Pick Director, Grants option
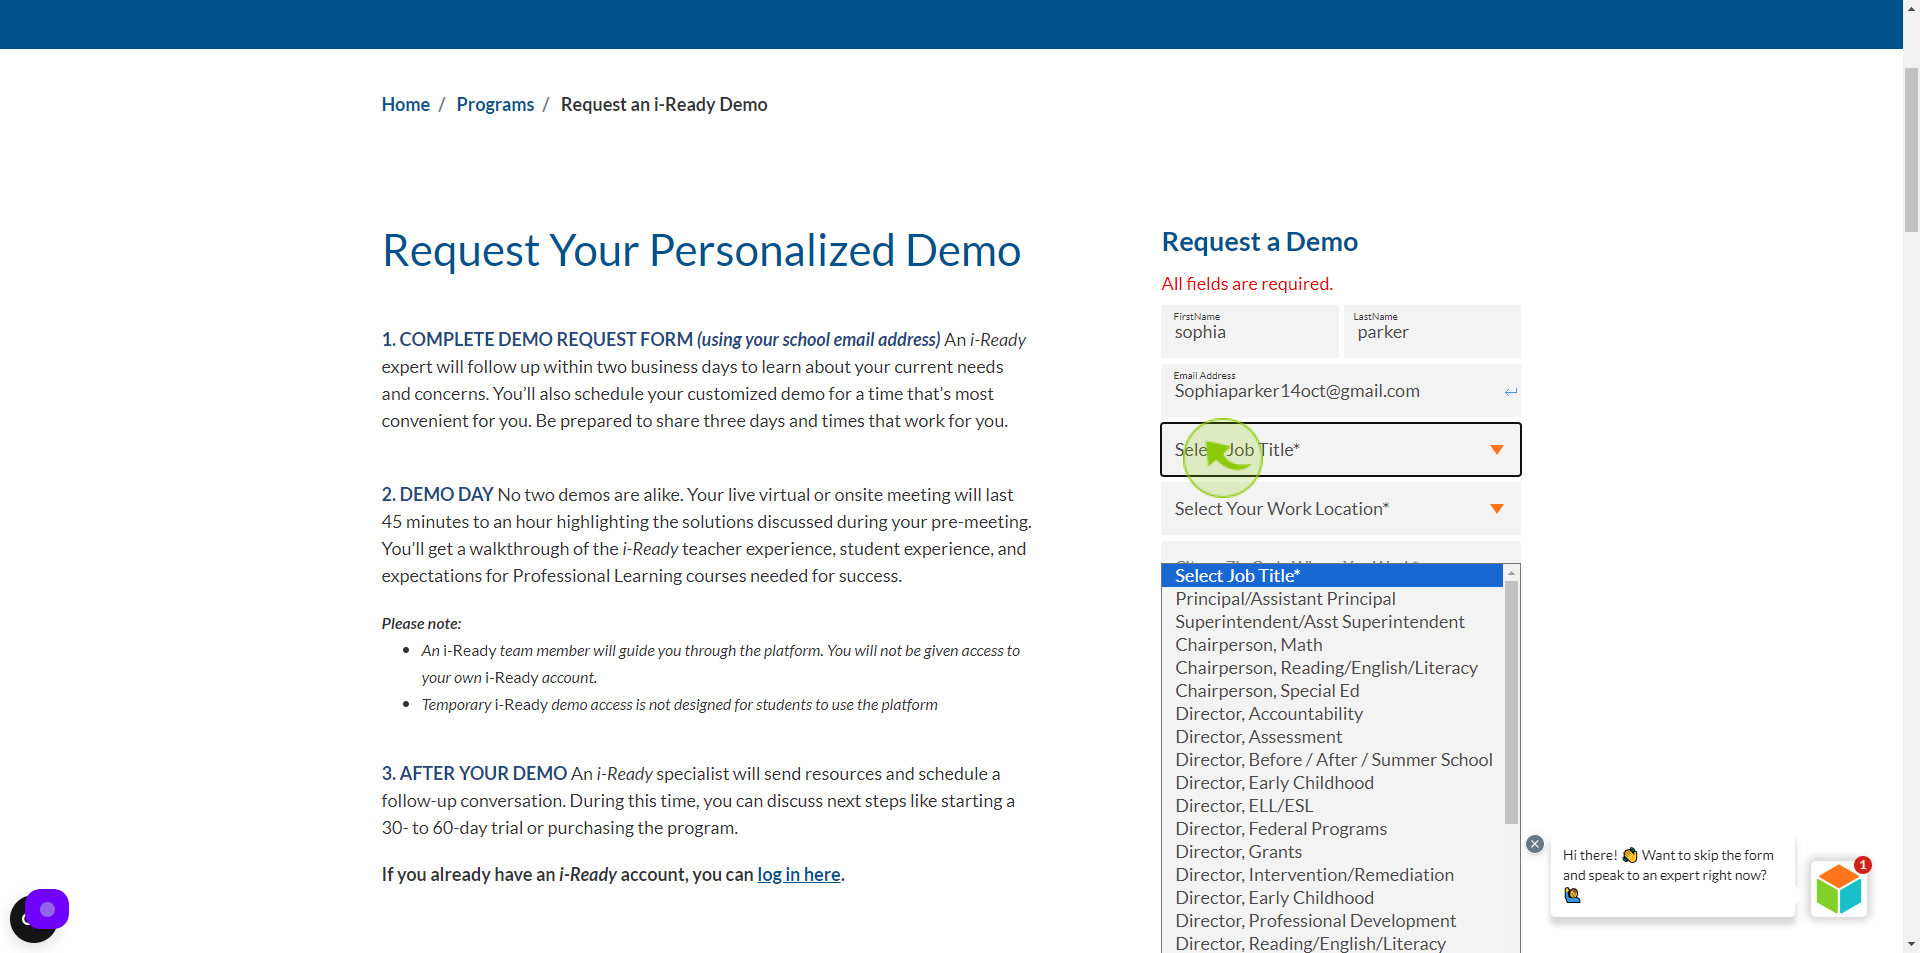Image resolution: width=1920 pixels, height=953 pixels. (1333, 852)
